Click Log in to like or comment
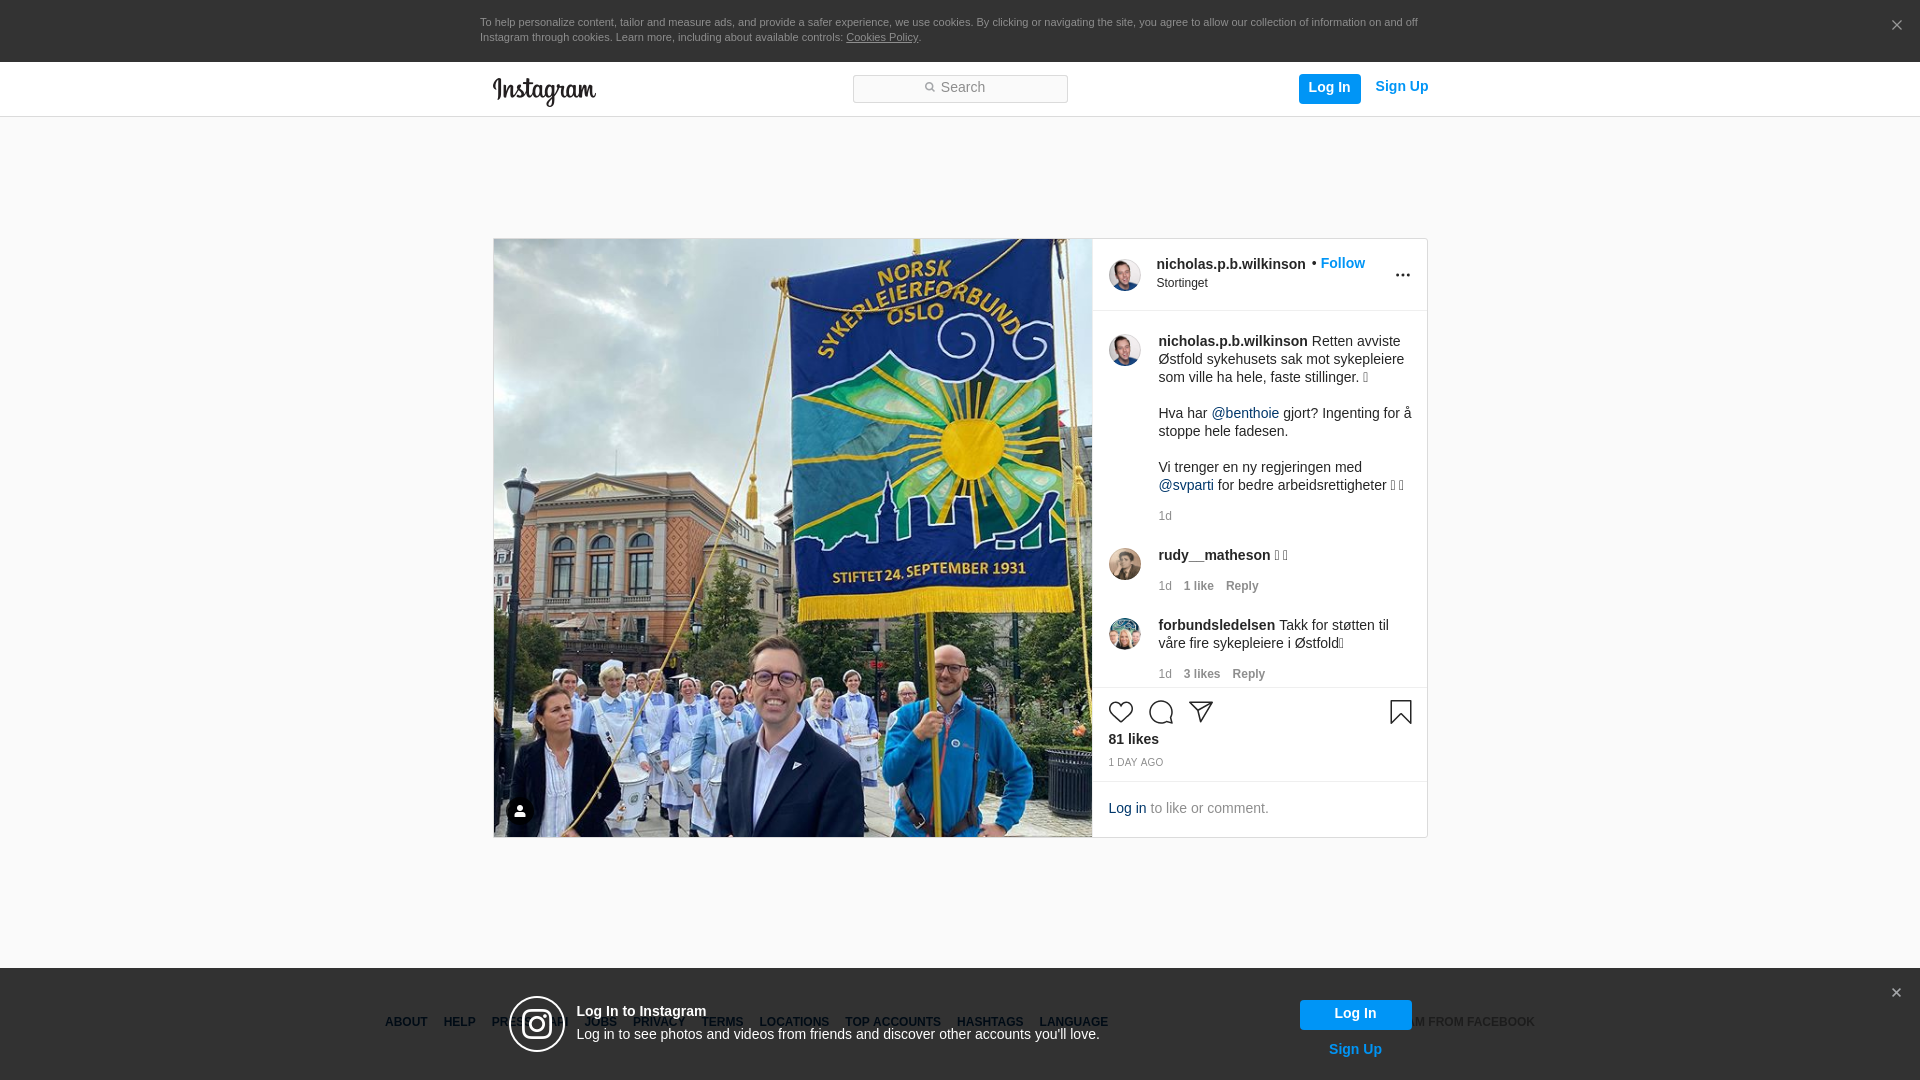1920x1080 pixels. pos(1127,808)
